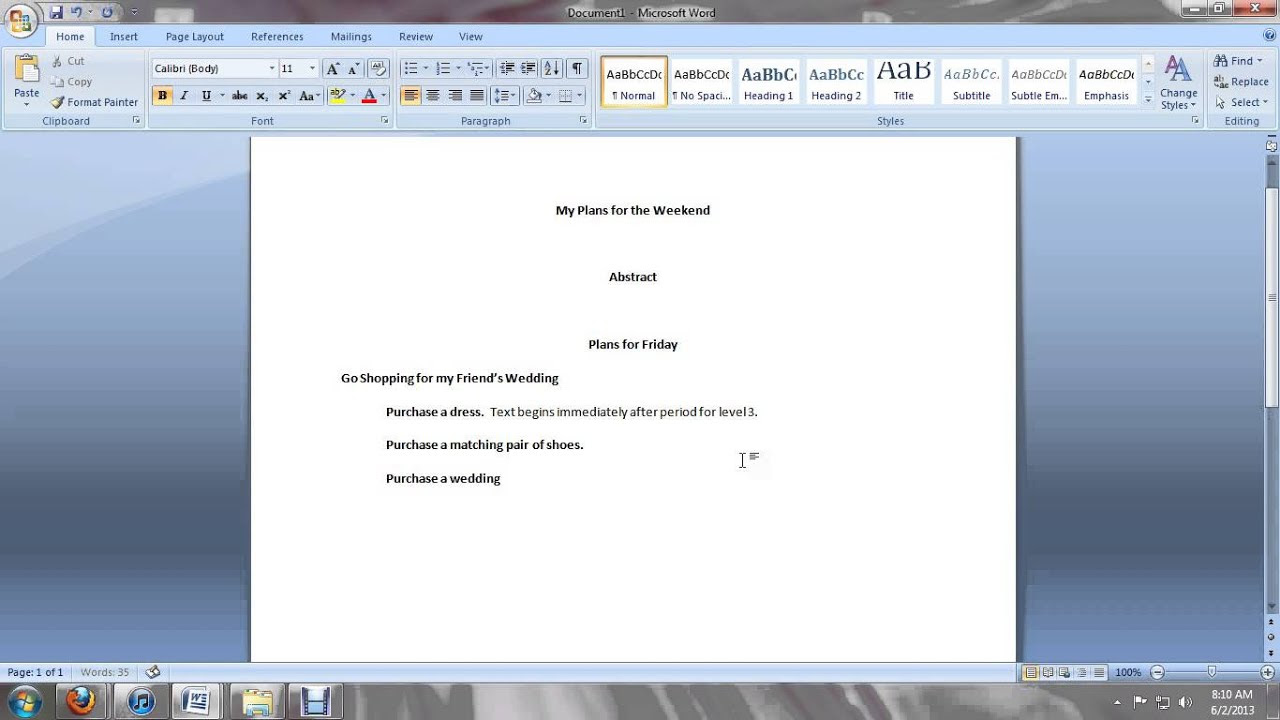Select the Center alignment icon
Screen dimensions: 1280x720
[x=432, y=95]
